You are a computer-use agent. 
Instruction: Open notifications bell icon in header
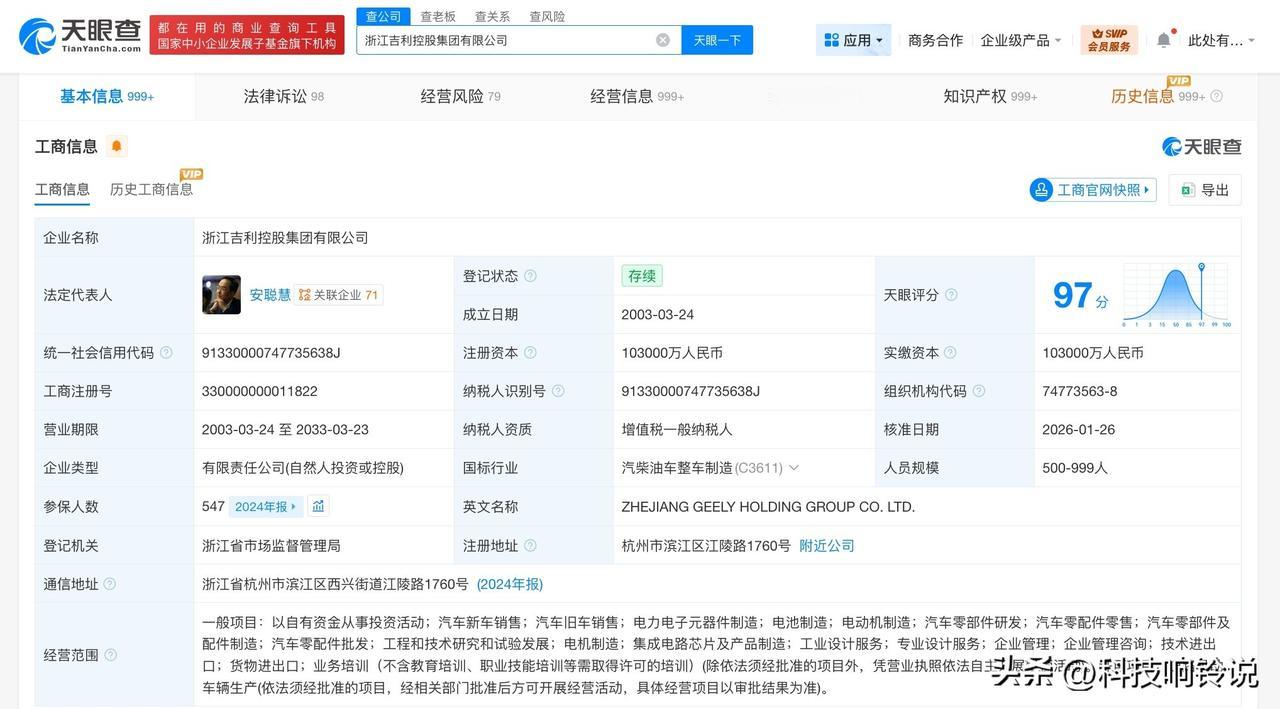pyautogui.click(x=1163, y=40)
